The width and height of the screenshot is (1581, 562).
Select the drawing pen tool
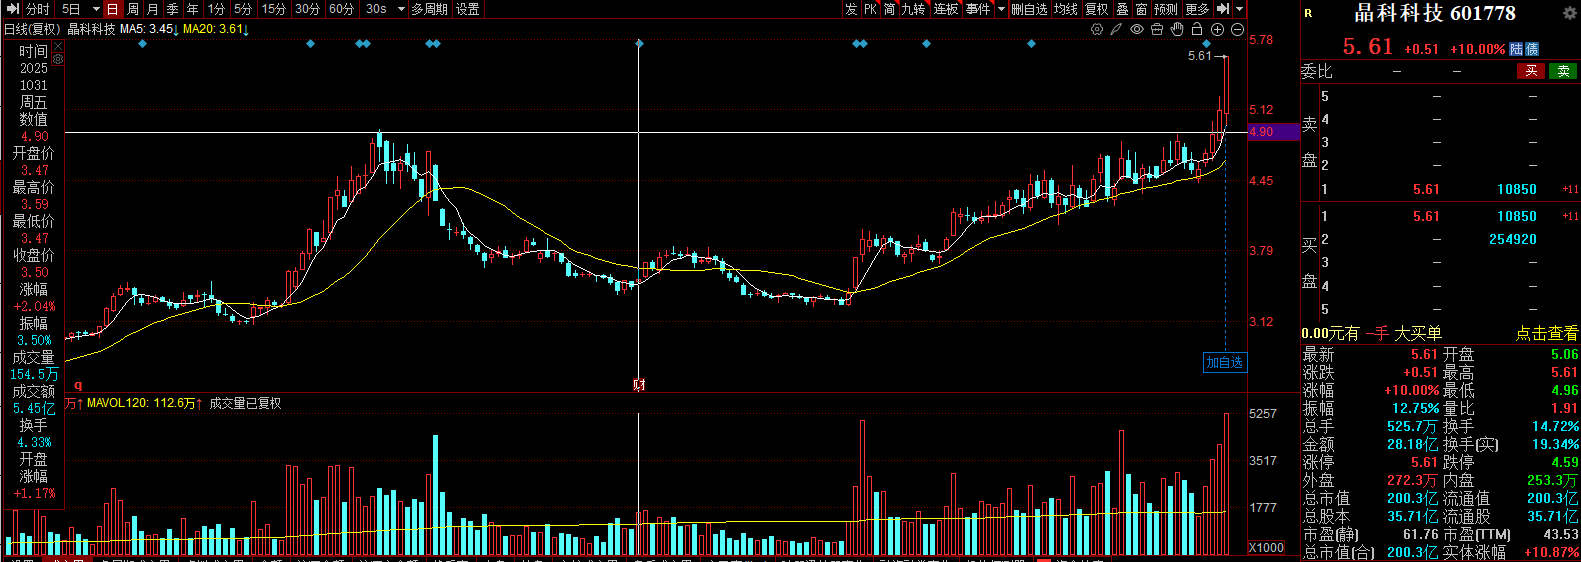(x=1116, y=29)
